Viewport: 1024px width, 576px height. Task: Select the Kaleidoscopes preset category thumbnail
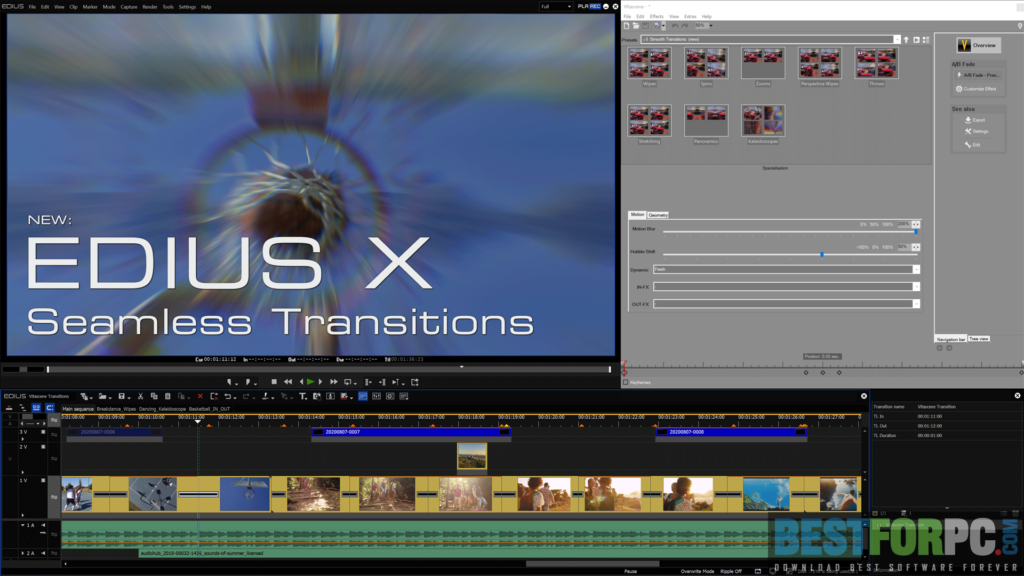pos(763,121)
